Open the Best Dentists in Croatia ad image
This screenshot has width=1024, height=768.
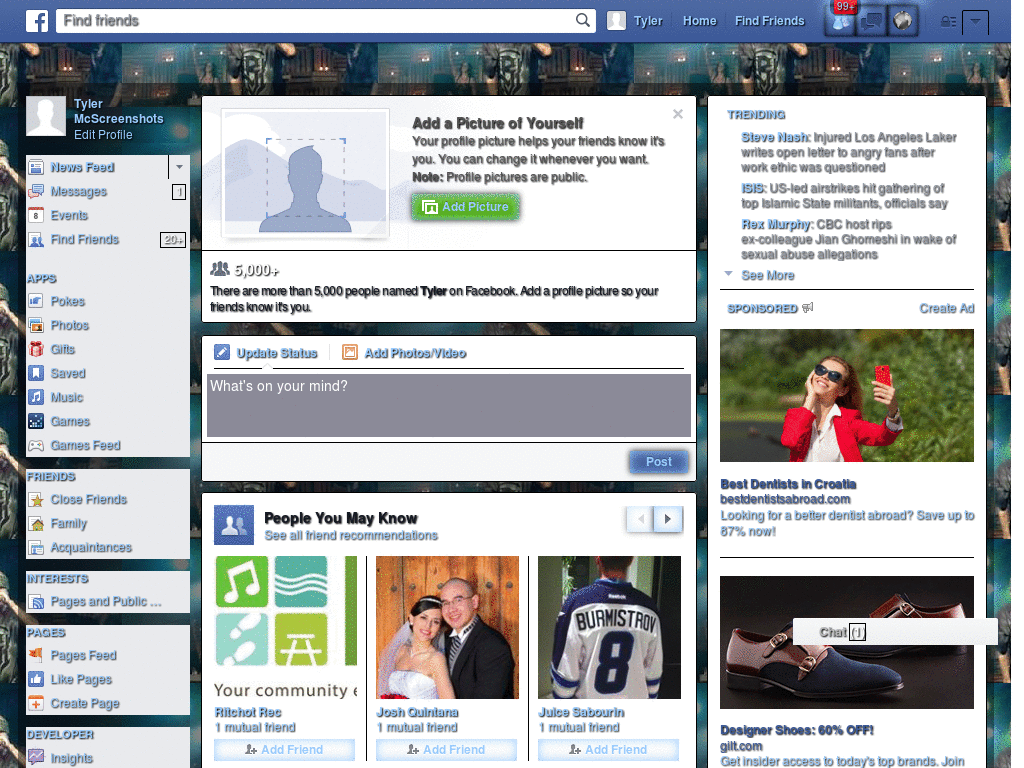[846, 396]
